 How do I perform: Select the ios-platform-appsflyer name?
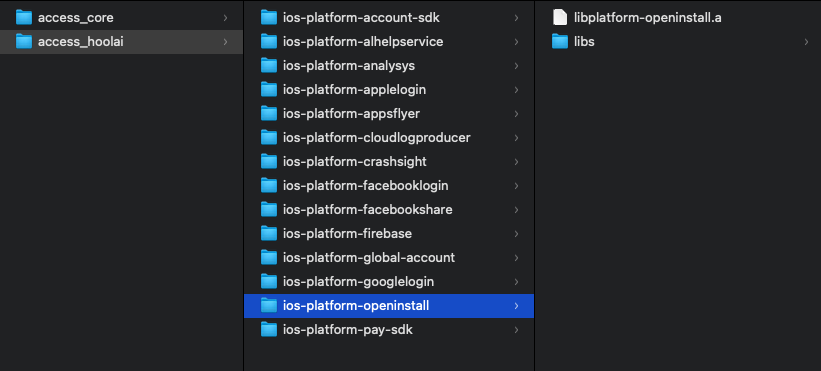point(351,114)
